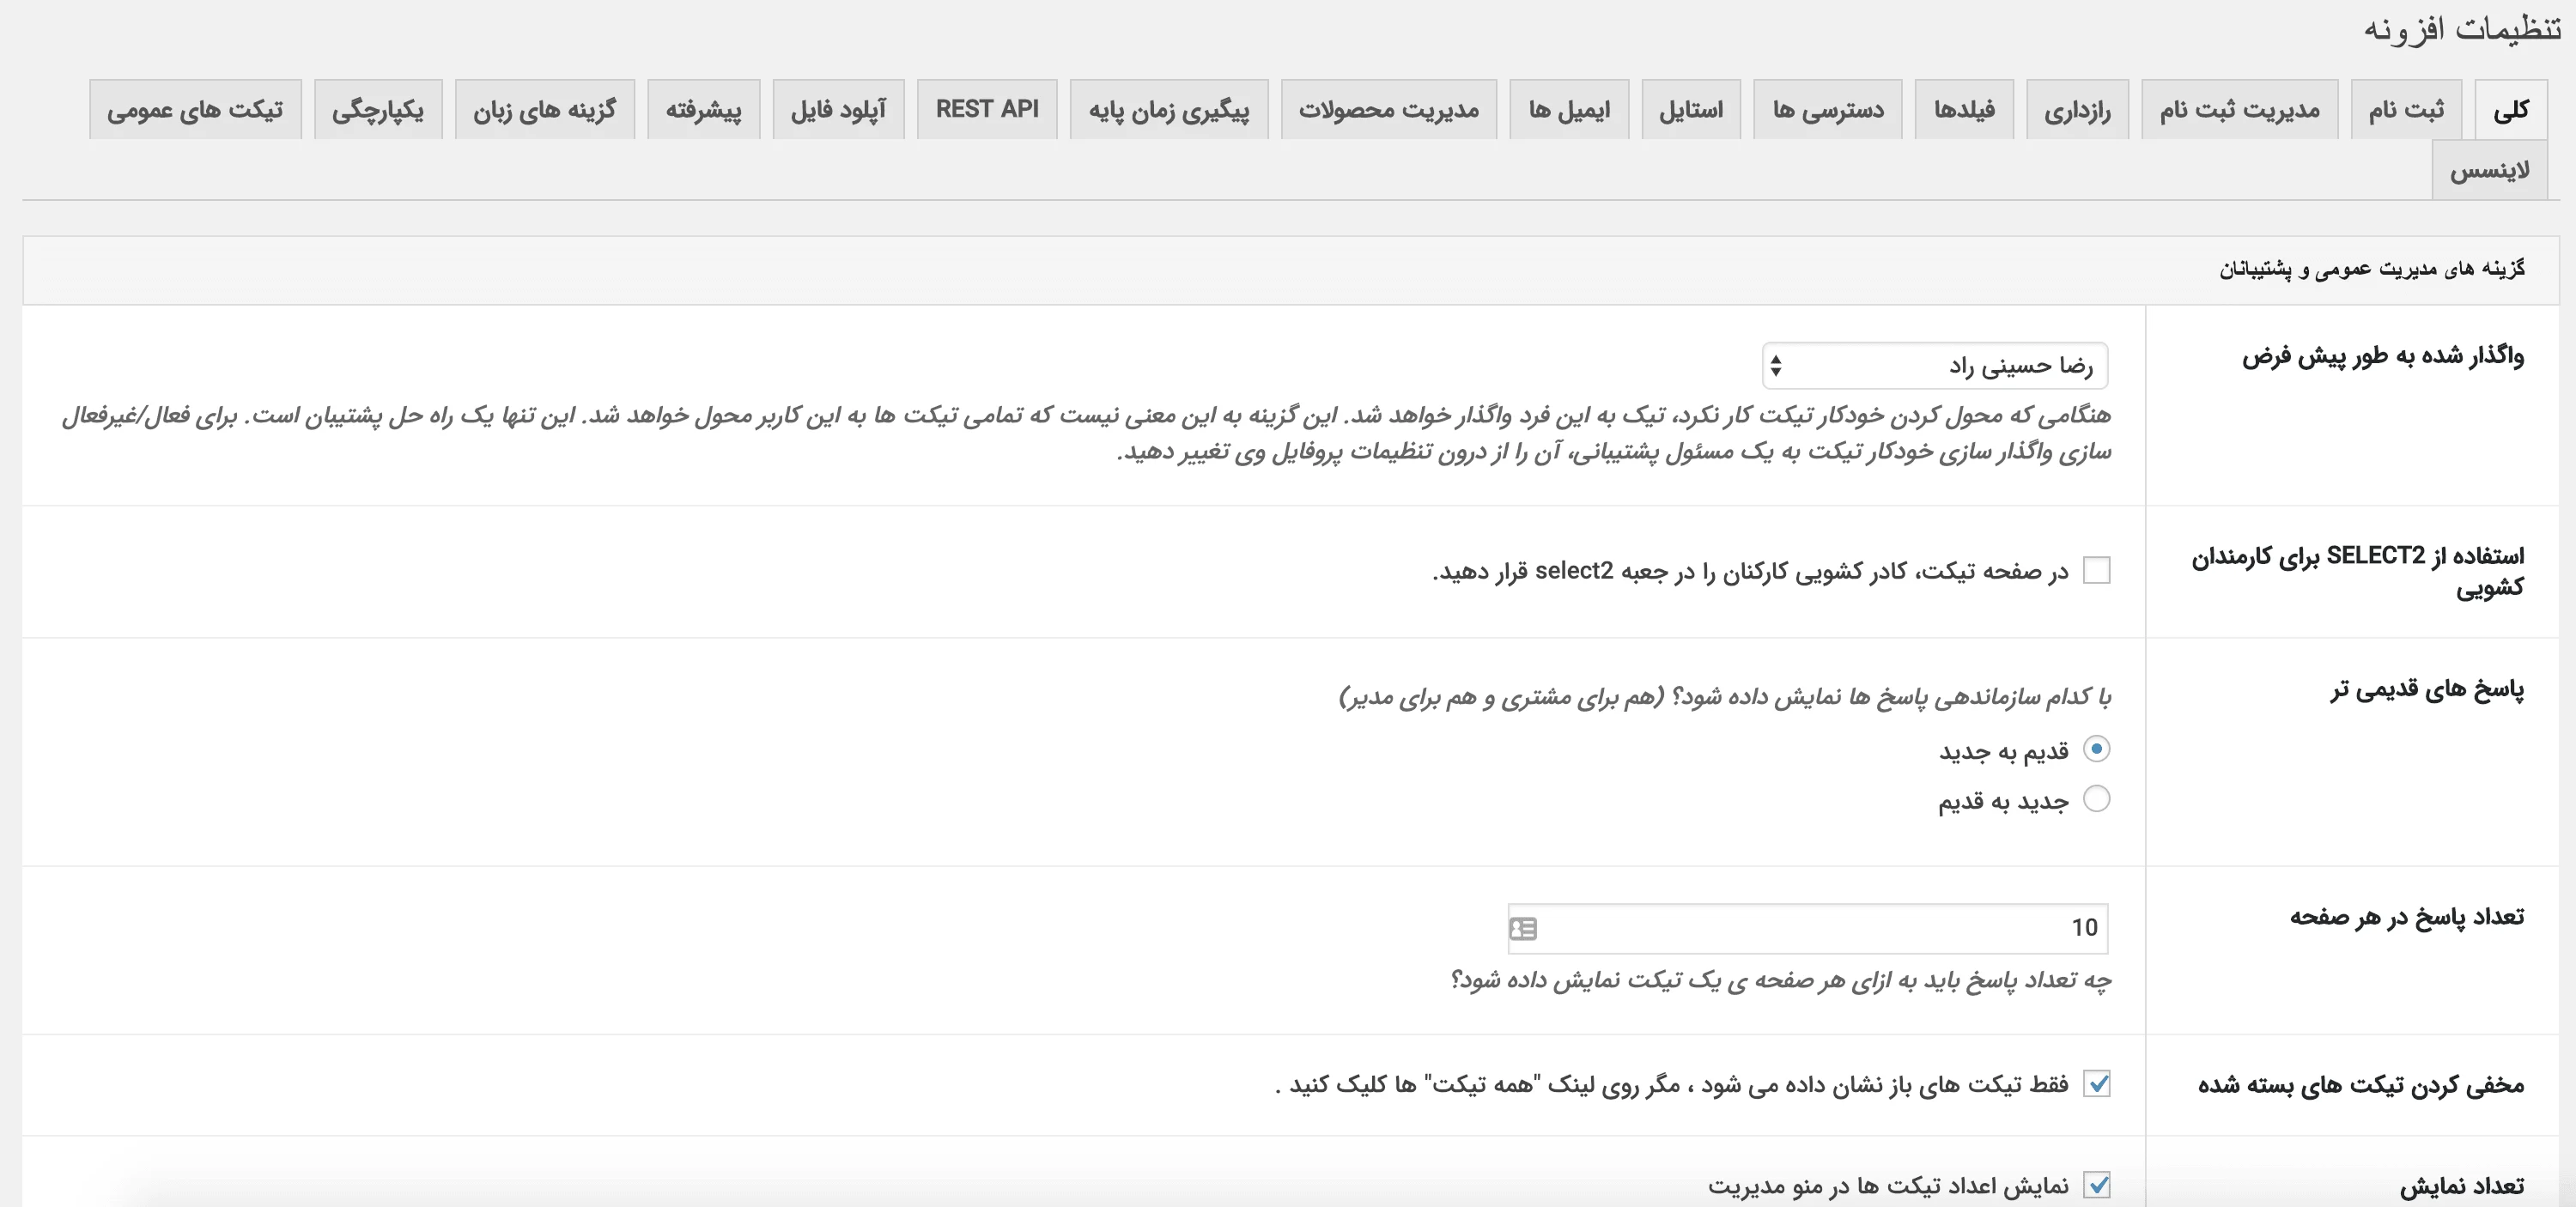Screen dimensions: 2576x1207
Task: Select the جدید به قدیم radio option
Action: [2096, 799]
